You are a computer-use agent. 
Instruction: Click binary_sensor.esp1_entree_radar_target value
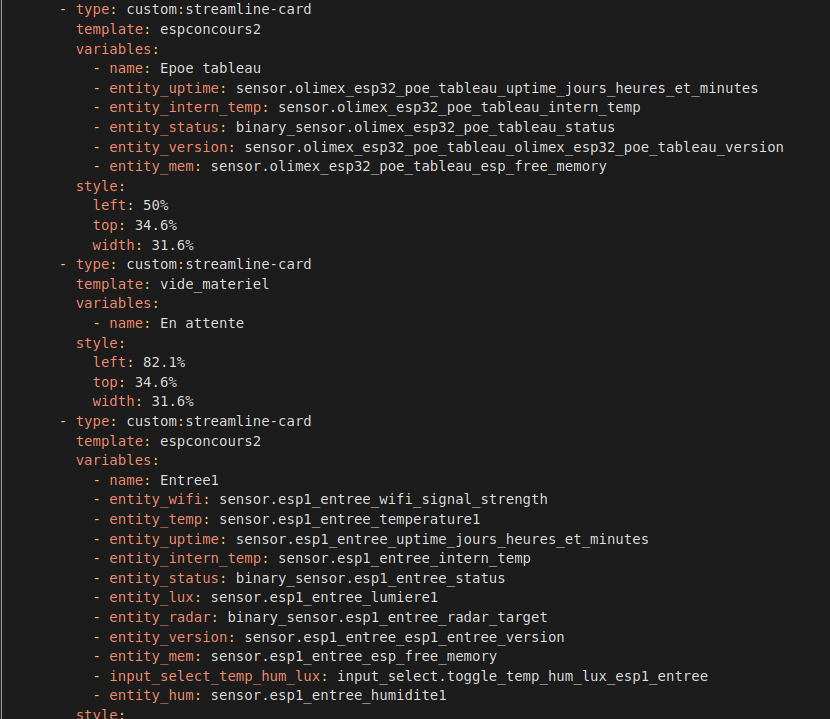click(x=387, y=617)
